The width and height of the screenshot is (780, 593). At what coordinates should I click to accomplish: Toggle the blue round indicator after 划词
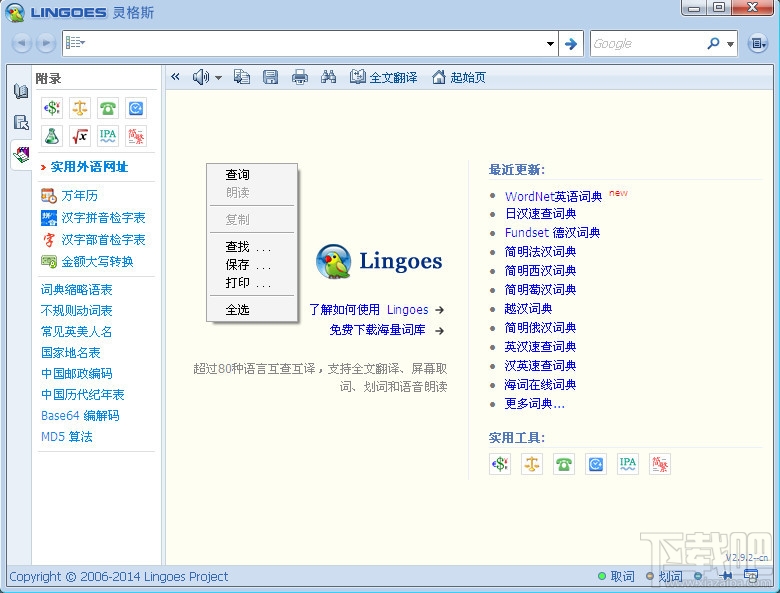coord(698,576)
